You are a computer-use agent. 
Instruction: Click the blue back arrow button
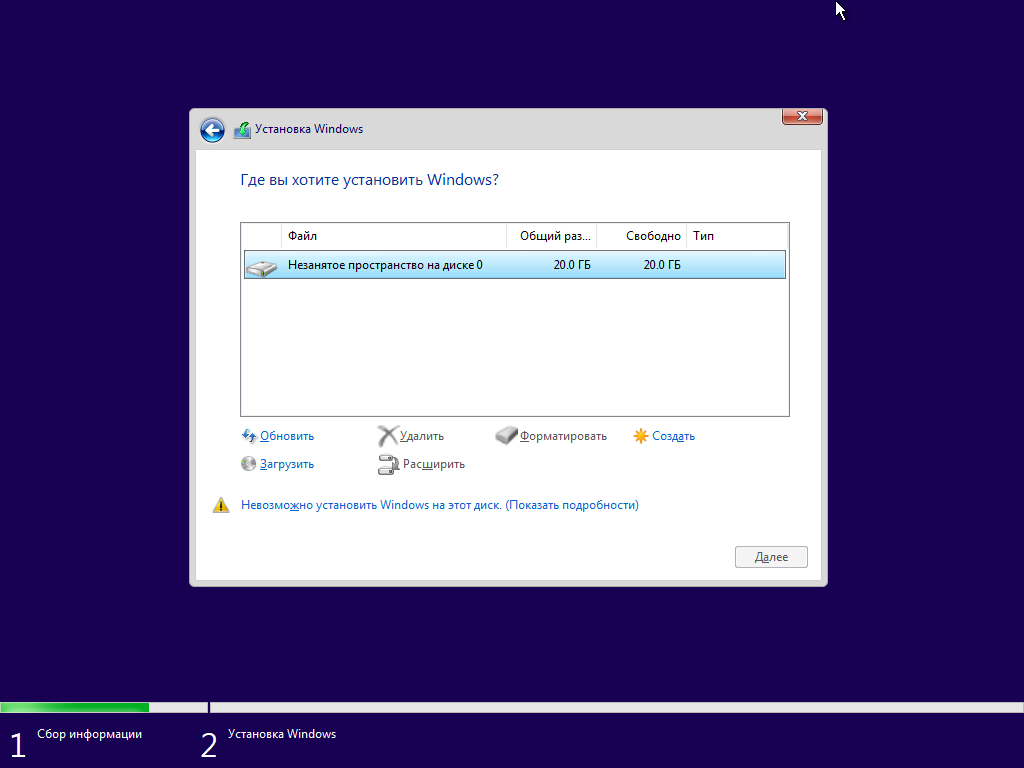pos(212,130)
